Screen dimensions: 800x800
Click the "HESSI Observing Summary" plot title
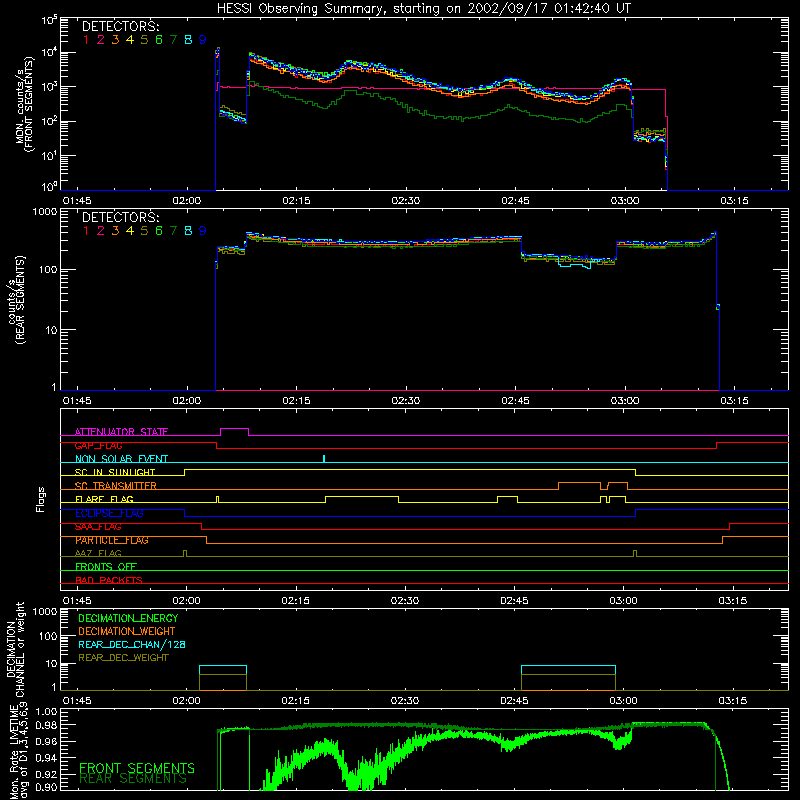point(424,9)
